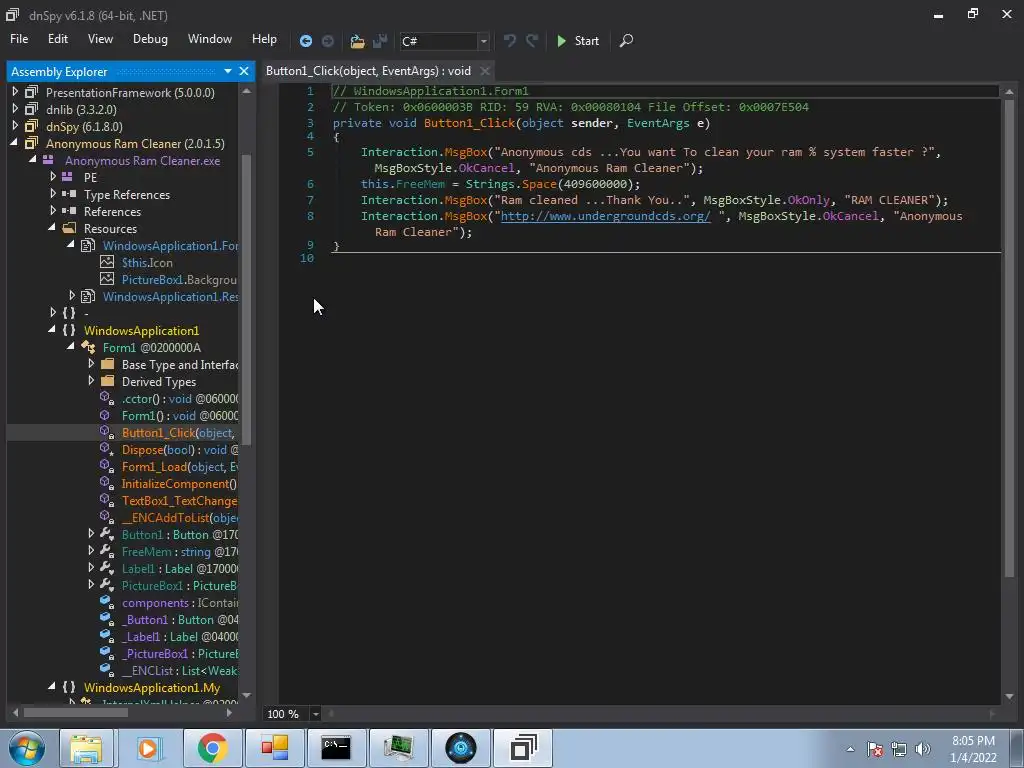
Task: Open the 100 % zoom dropdown
Action: click(315, 714)
